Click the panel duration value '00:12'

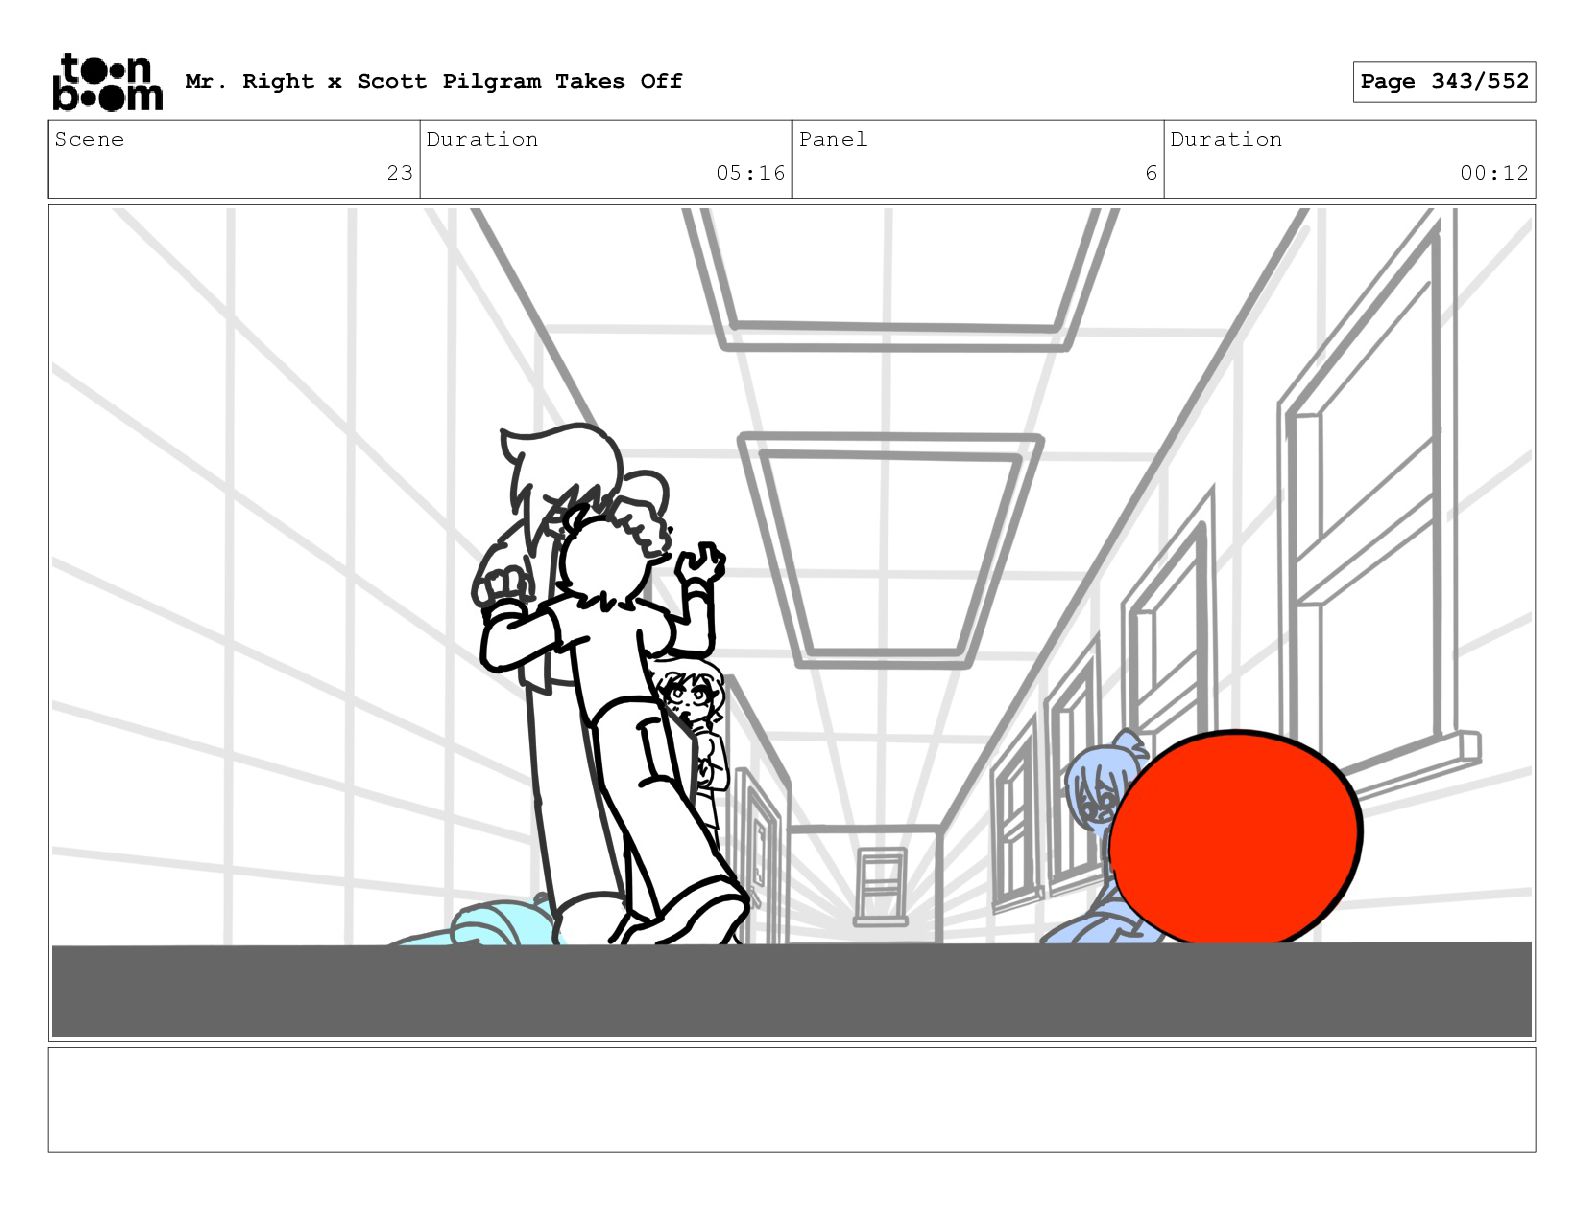tap(1494, 173)
